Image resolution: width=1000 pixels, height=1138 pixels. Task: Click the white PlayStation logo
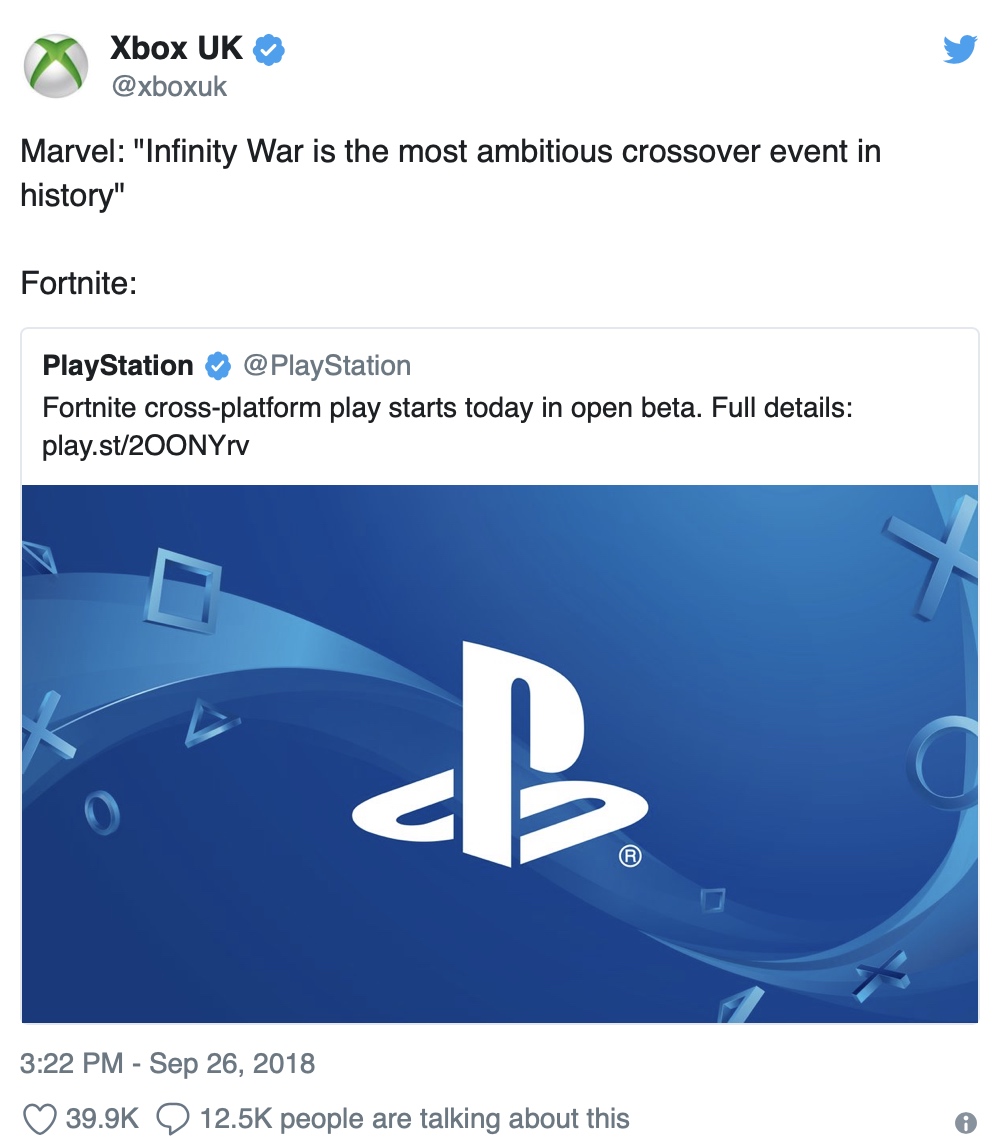[x=499, y=749]
